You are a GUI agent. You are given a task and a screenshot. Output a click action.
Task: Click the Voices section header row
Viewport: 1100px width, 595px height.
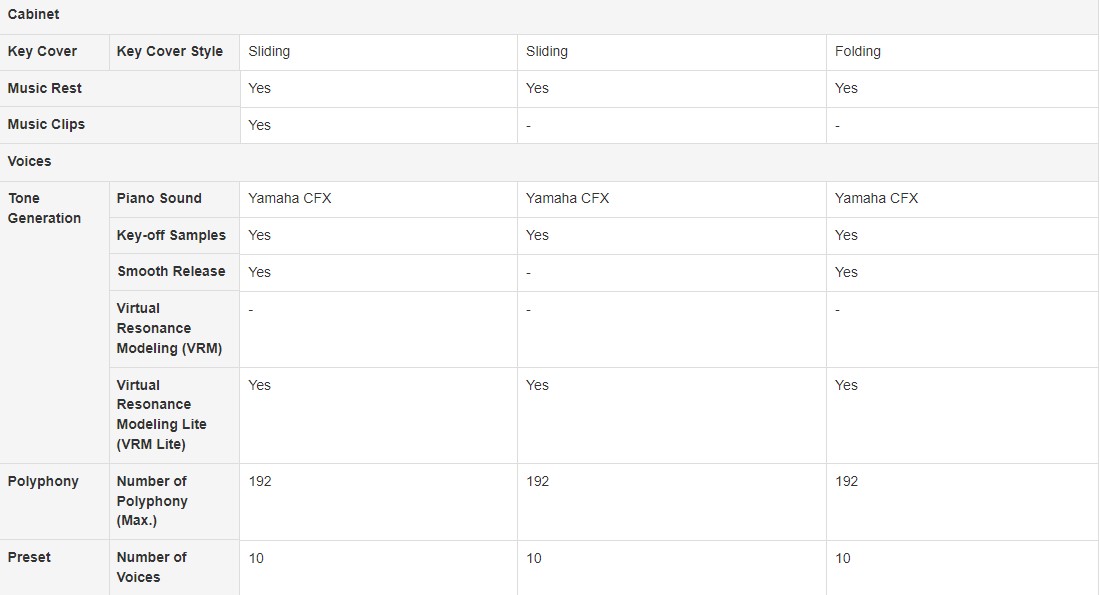30,161
